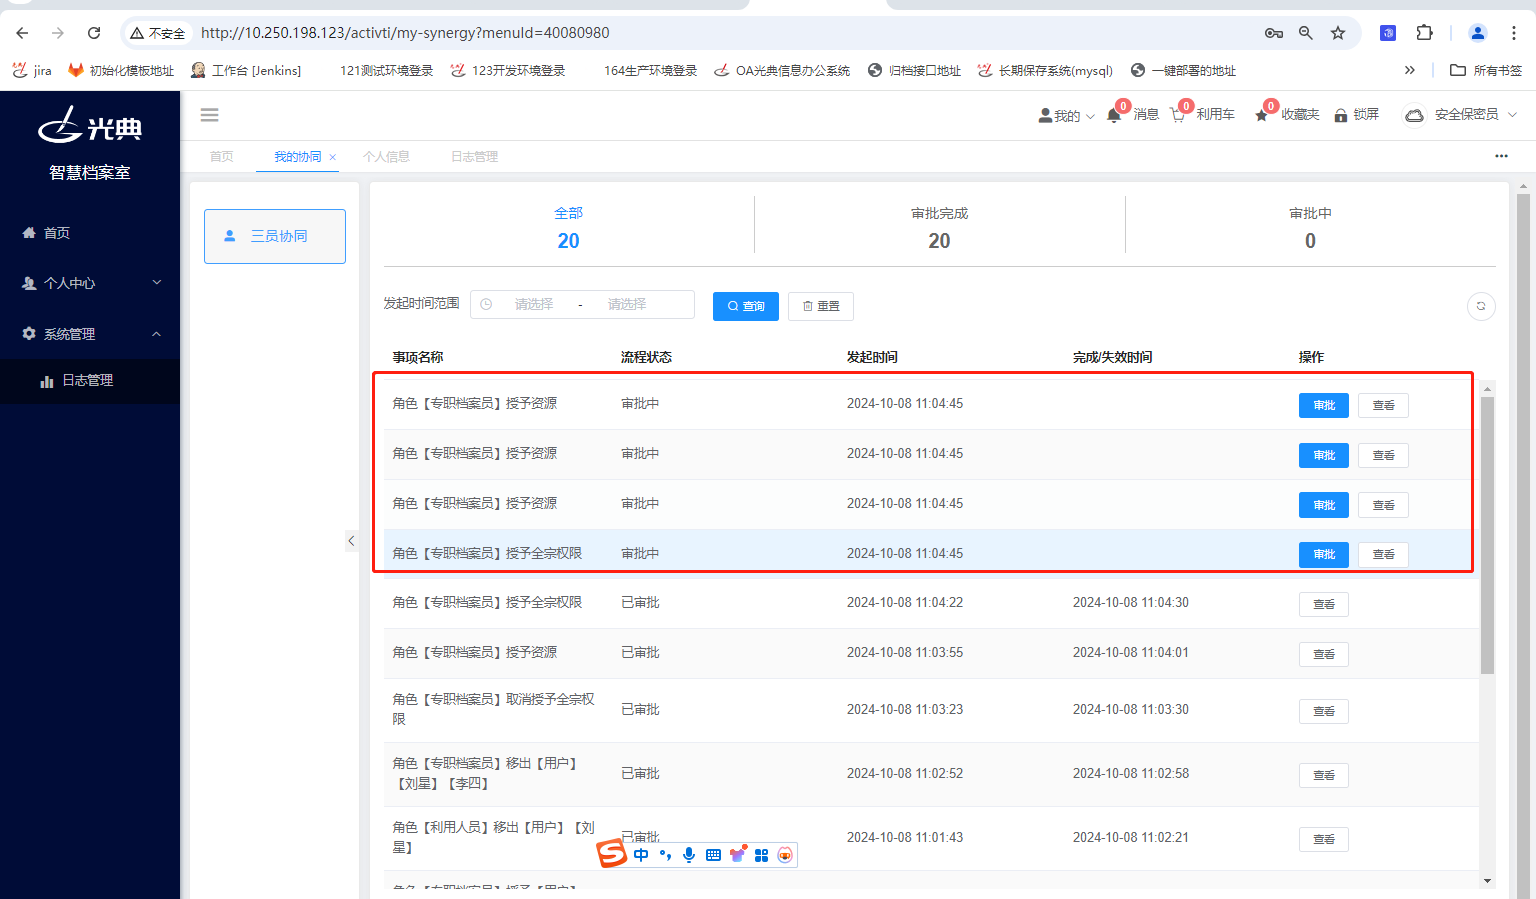This screenshot has width=1536, height=899.
Task: Switch to 个人信息 tab
Action: pos(386,156)
